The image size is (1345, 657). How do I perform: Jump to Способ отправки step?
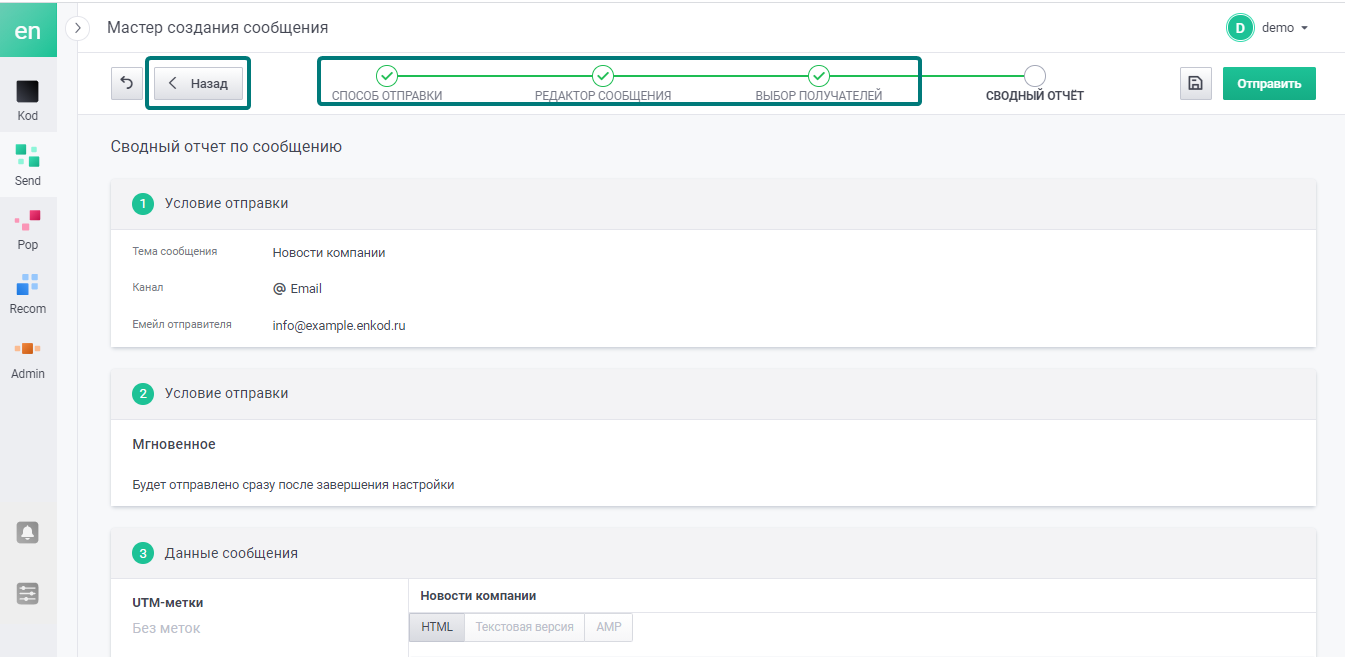click(x=387, y=84)
